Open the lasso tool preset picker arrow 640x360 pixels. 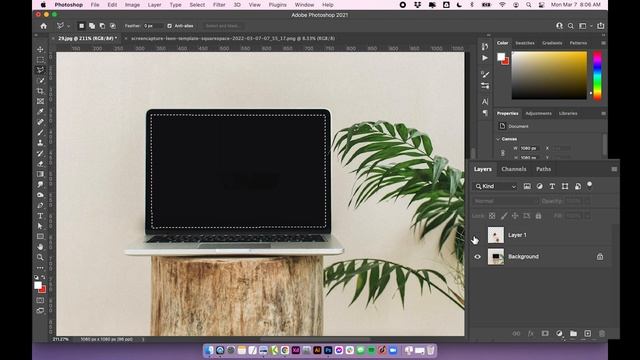(x=69, y=26)
